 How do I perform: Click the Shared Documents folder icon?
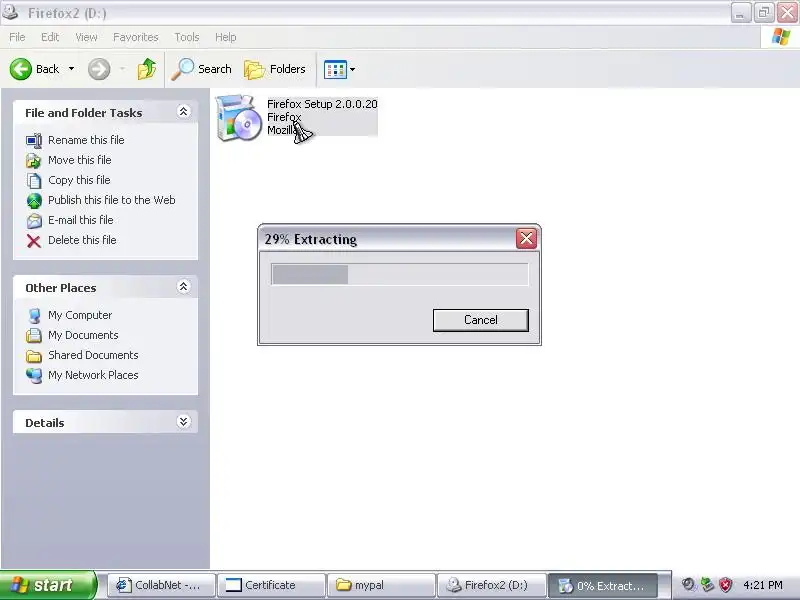coord(34,356)
